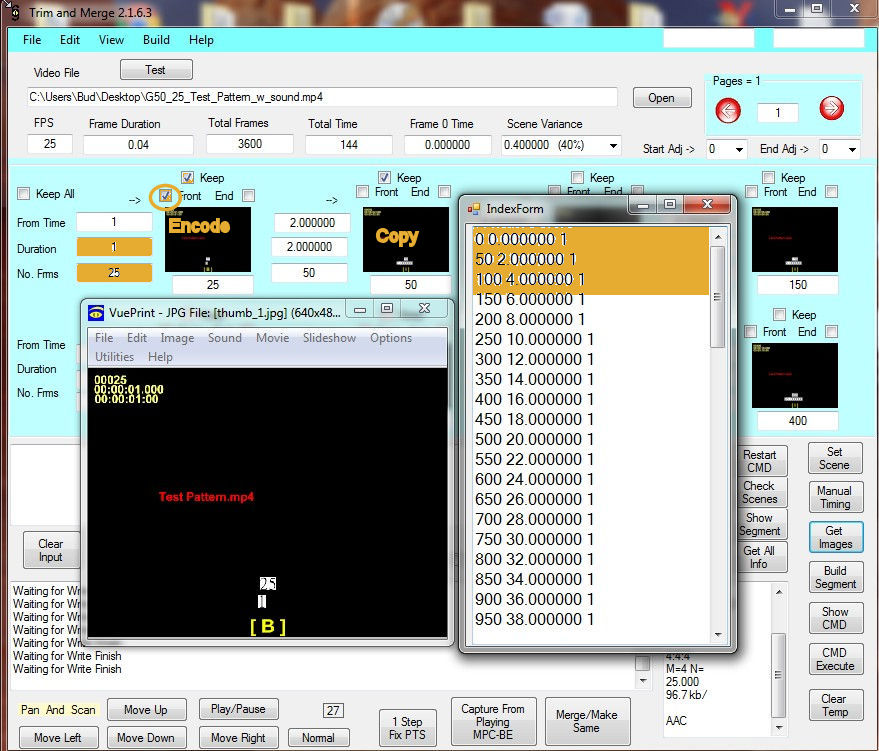The image size is (879, 751).
Task: Select the thumbnail labeled 150
Action: click(x=794, y=239)
